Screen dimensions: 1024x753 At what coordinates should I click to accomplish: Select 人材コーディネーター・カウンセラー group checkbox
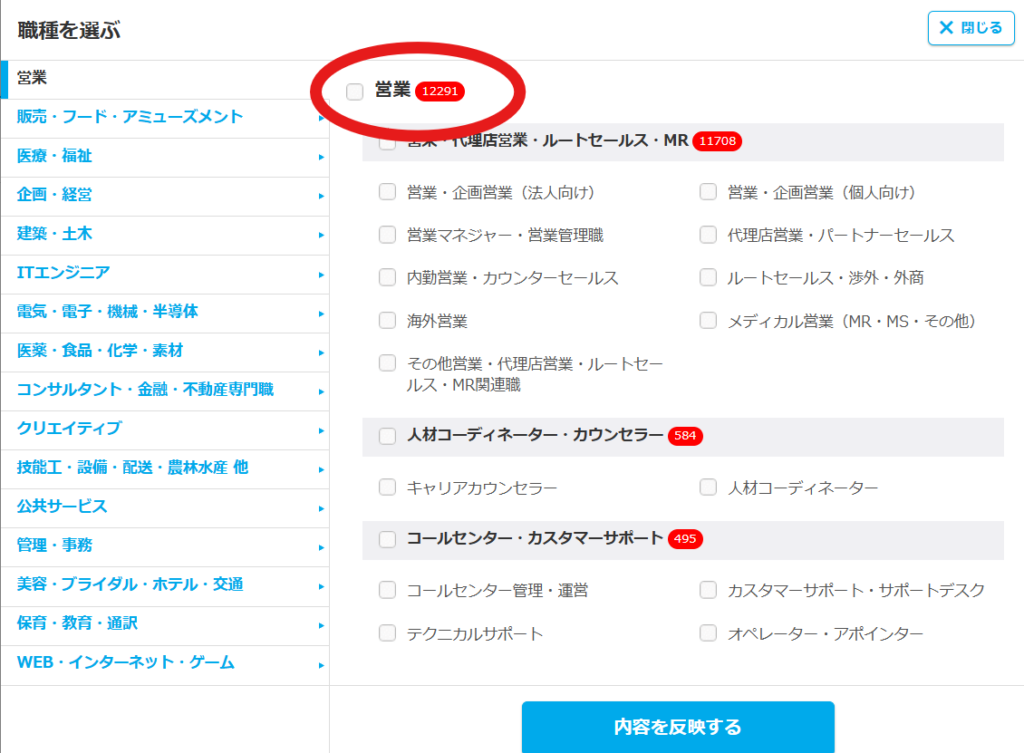[x=388, y=436]
